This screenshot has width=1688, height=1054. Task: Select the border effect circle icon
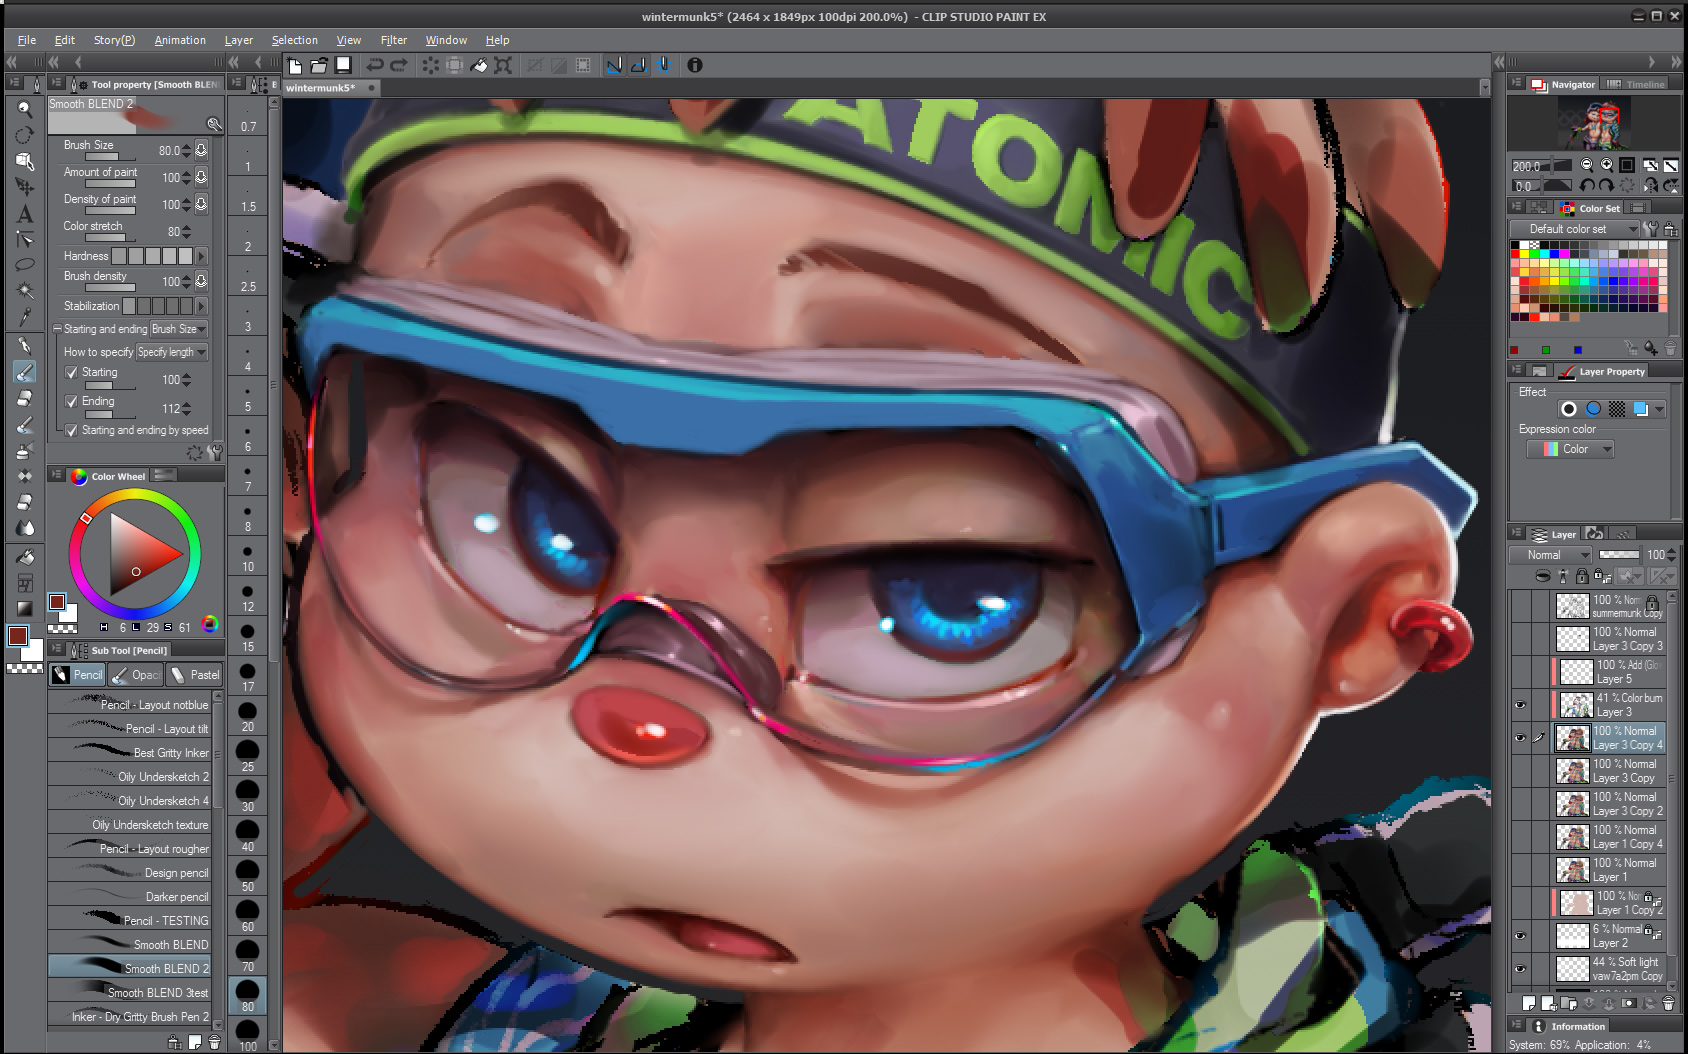click(x=1569, y=409)
